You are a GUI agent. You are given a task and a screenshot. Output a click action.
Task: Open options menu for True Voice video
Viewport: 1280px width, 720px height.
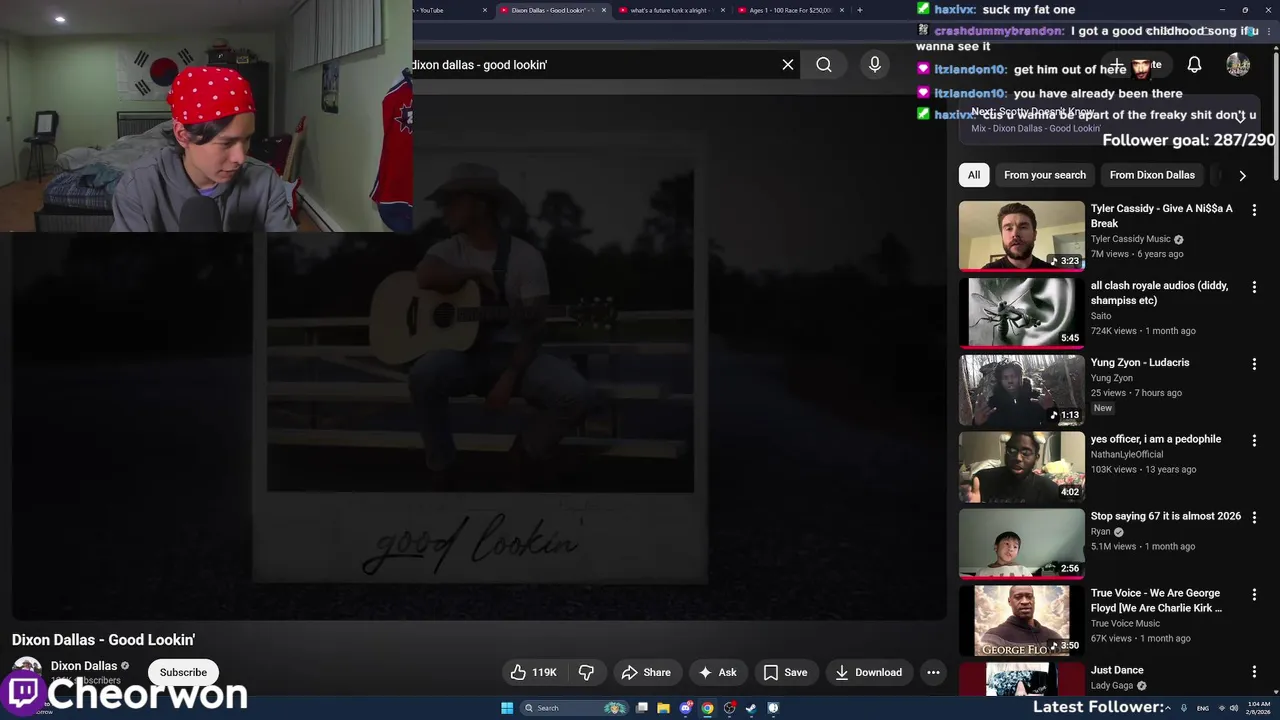click(1254, 595)
